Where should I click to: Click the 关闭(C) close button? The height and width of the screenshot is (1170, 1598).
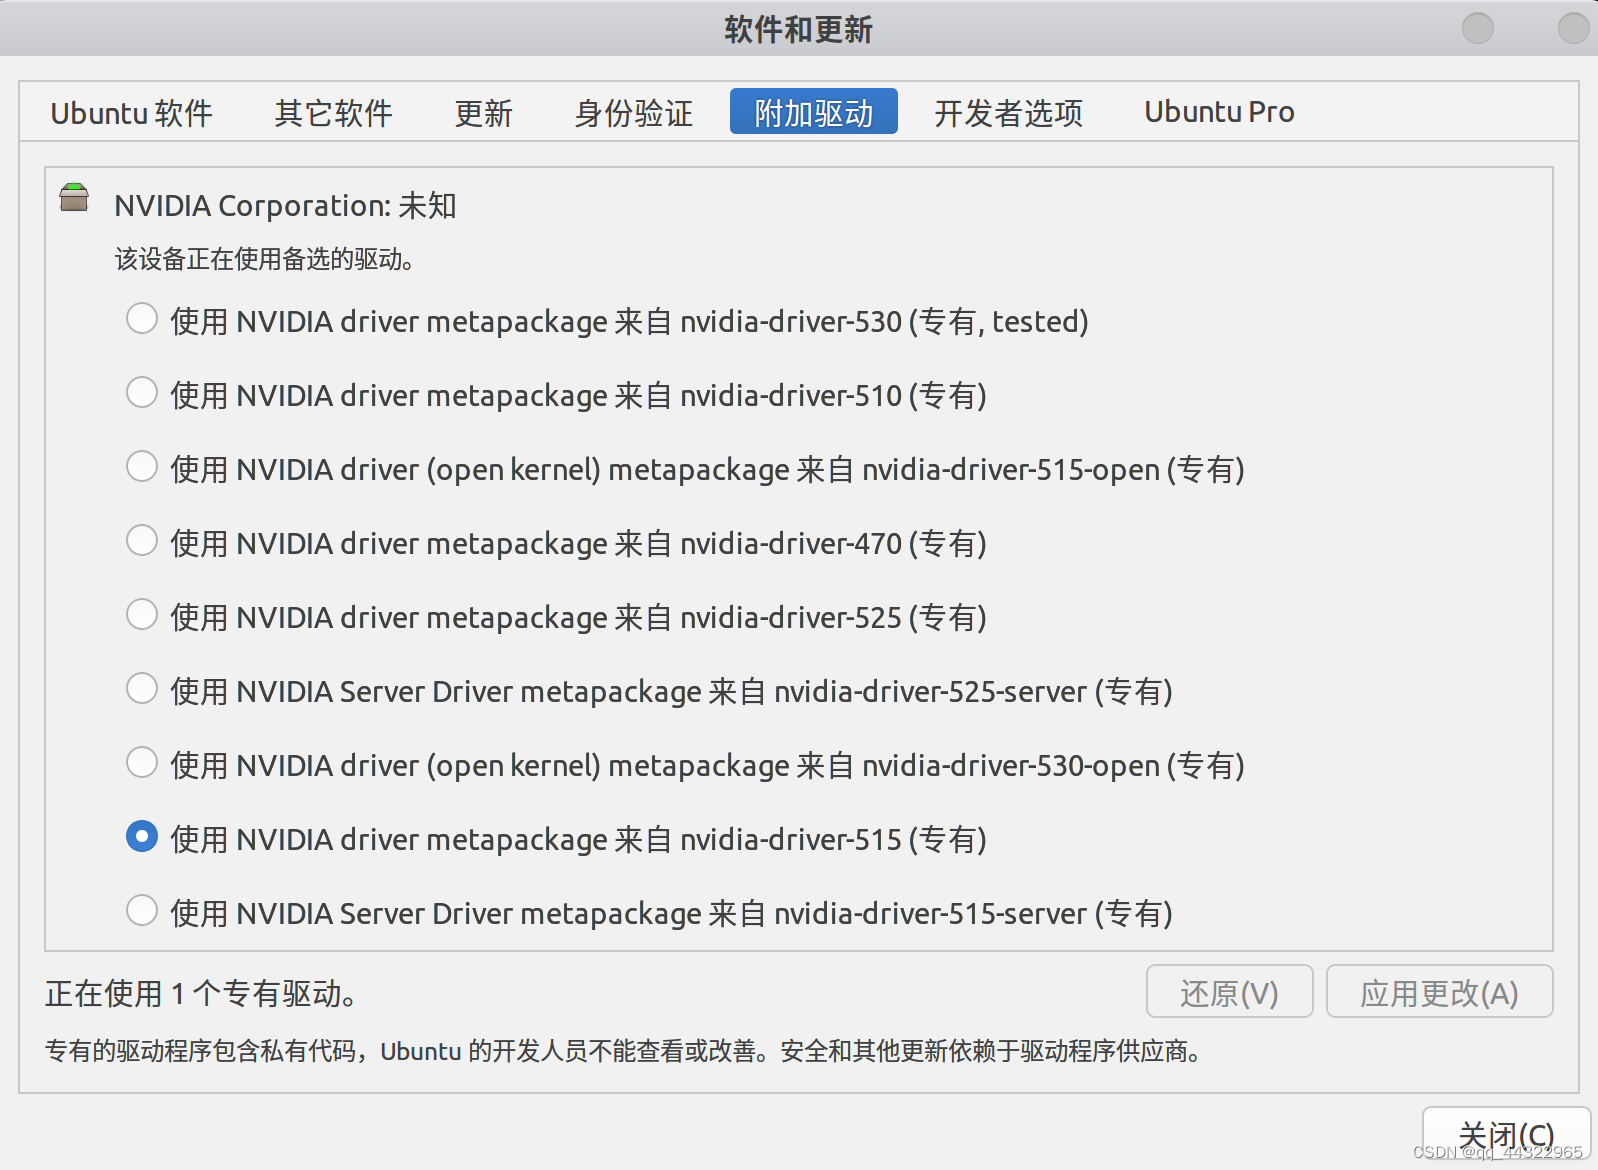(1506, 1135)
